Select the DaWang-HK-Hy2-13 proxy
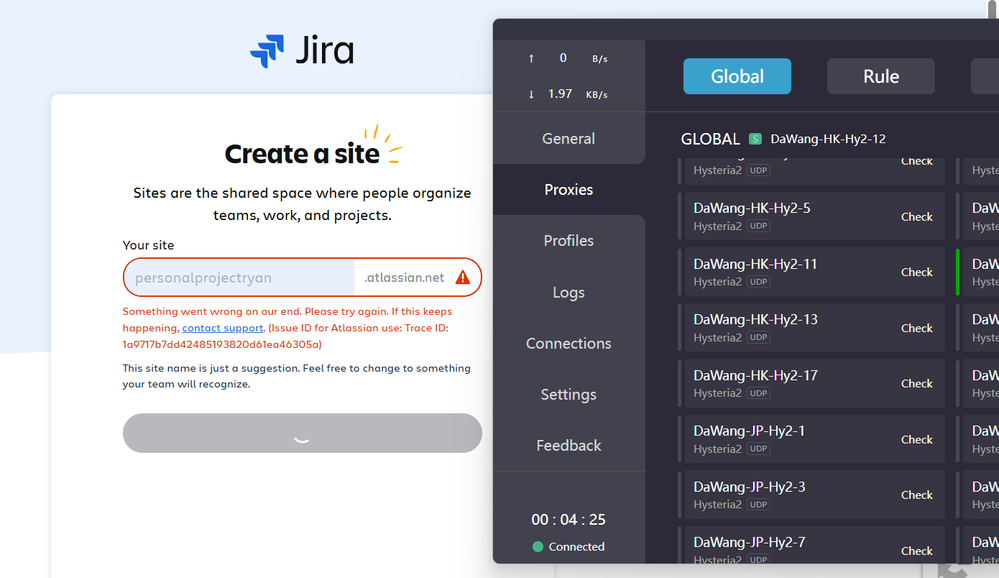999x578 pixels. pos(811,328)
